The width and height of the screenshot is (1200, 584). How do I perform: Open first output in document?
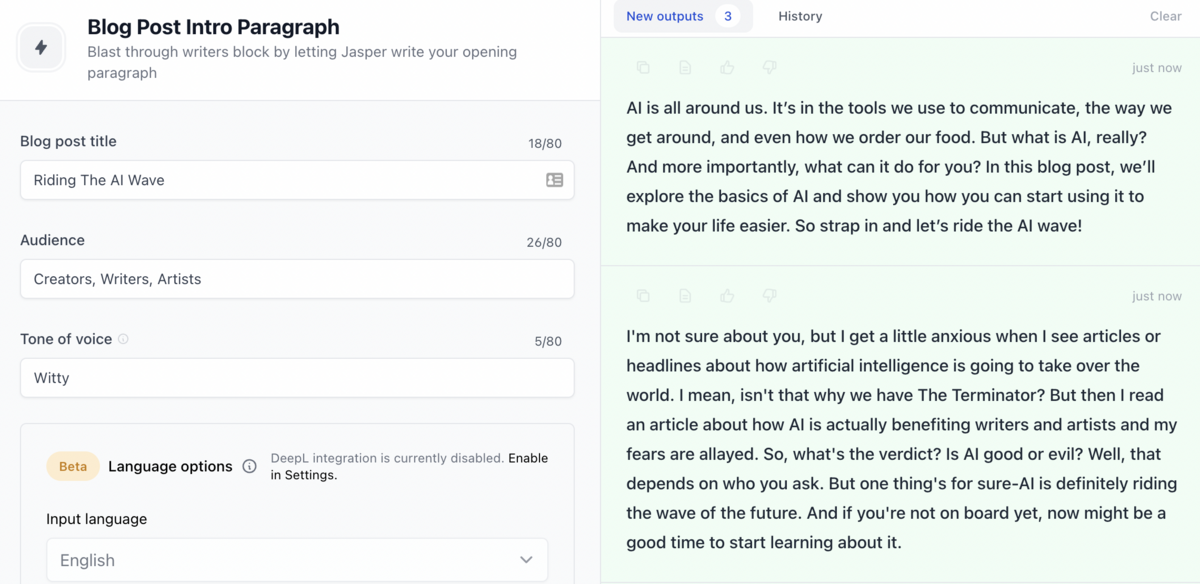[685, 68]
